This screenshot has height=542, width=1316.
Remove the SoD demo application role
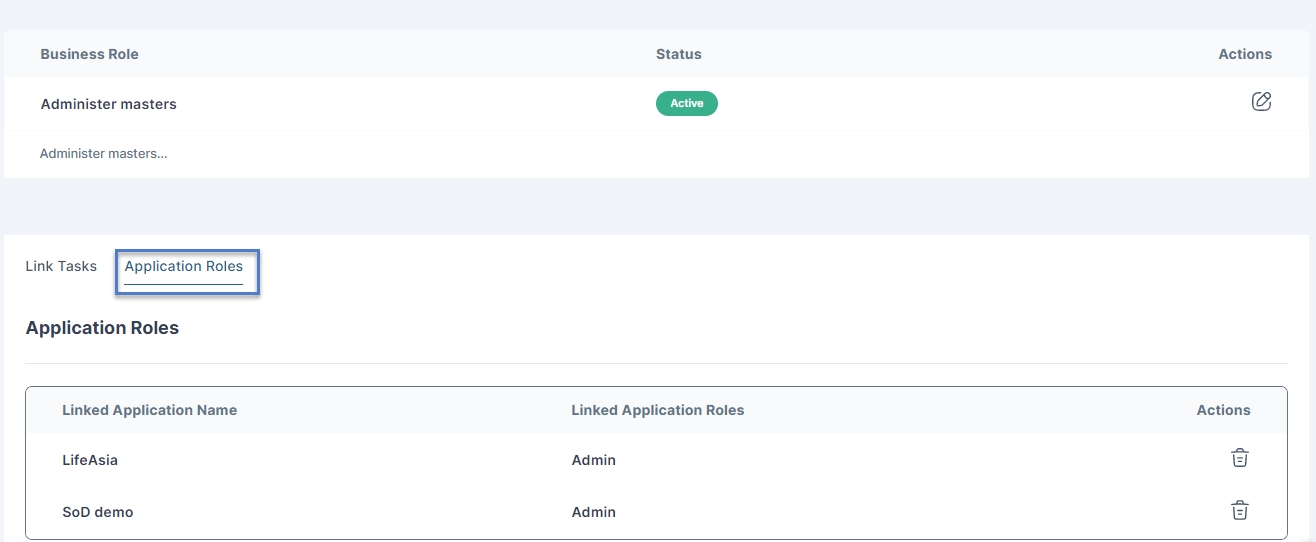[1239, 511]
